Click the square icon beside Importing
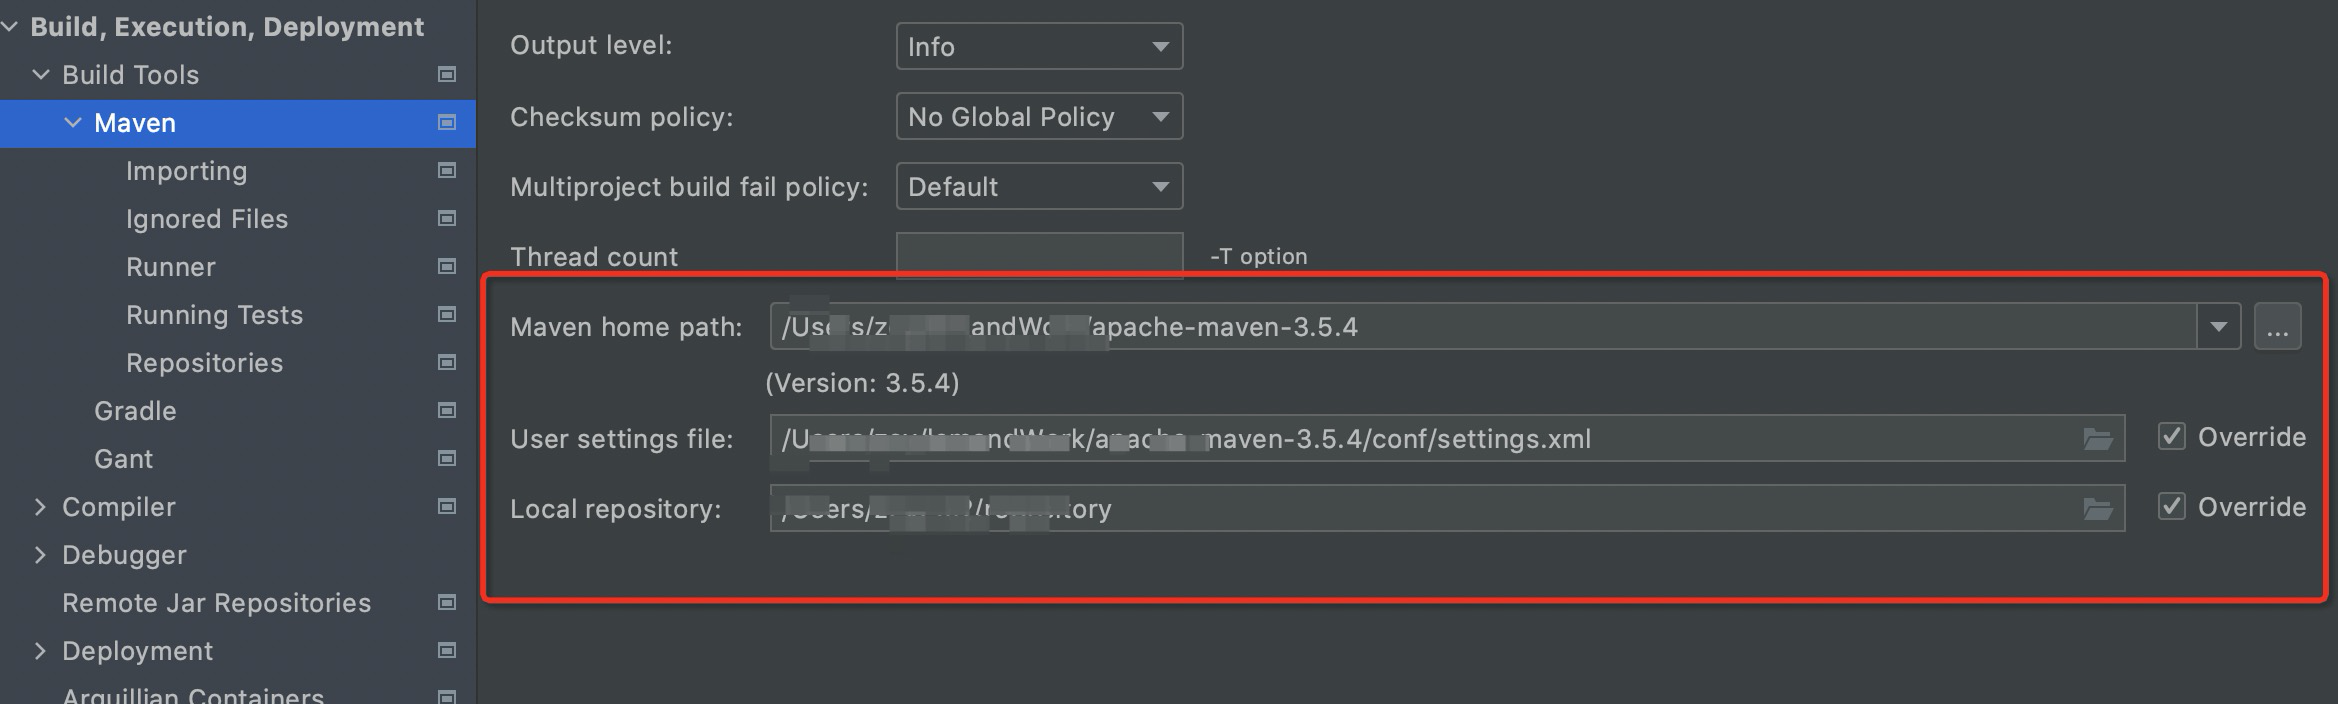The image size is (2338, 704). click(x=444, y=170)
